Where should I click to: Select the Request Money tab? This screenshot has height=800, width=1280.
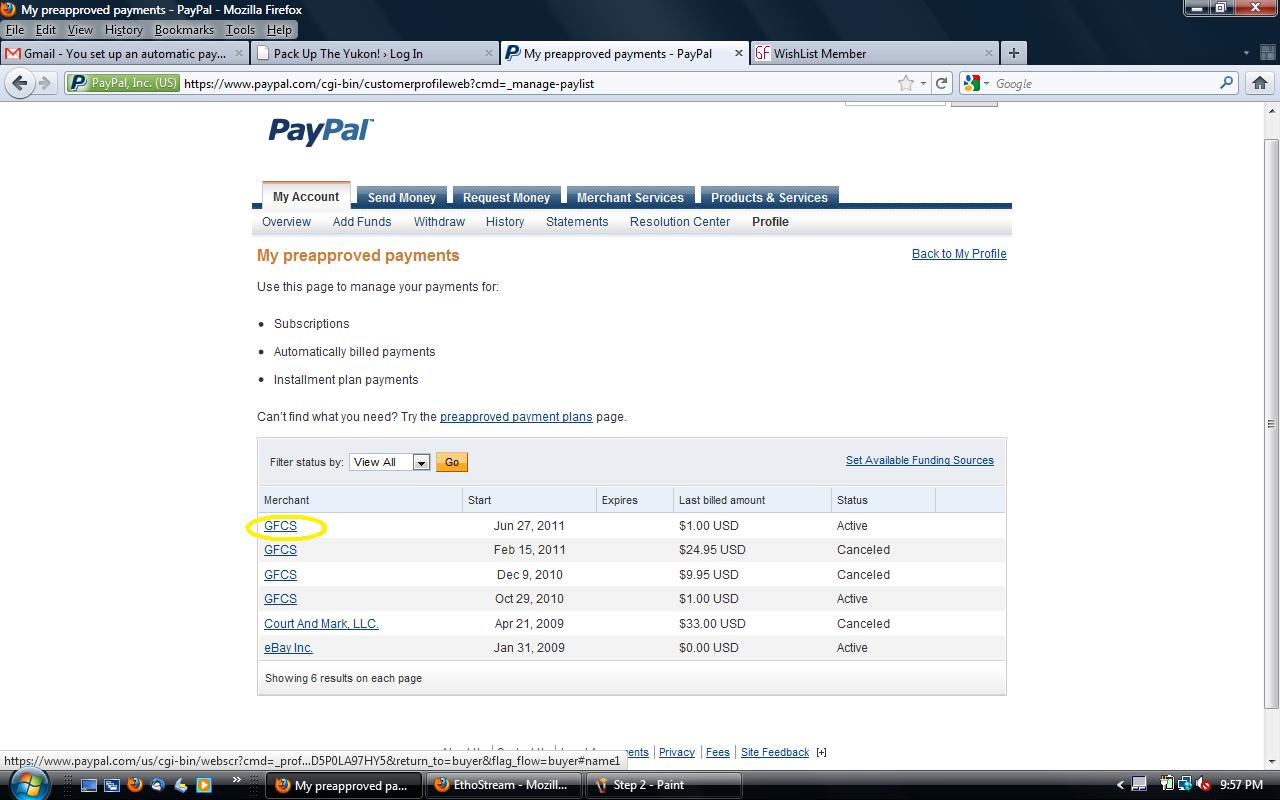click(x=506, y=197)
